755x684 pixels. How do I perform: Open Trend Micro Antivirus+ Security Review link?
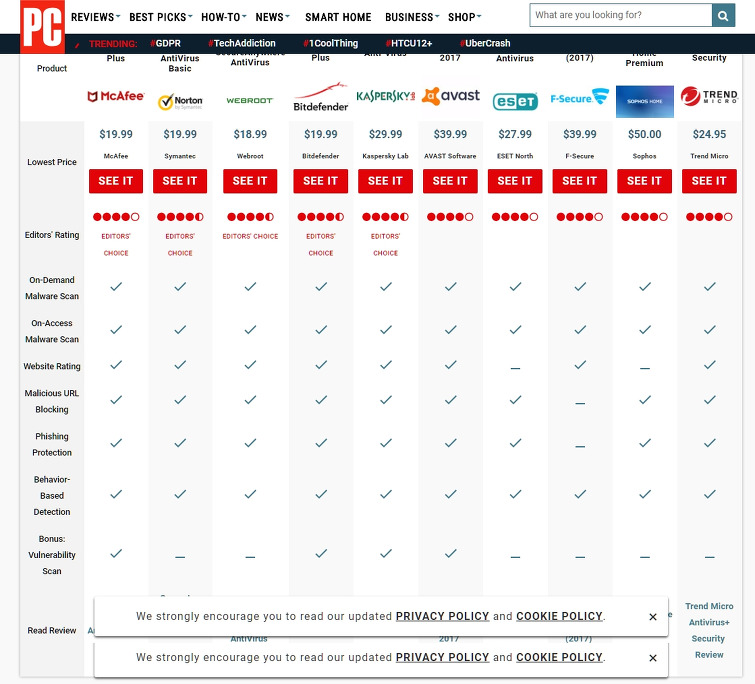coord(709,631)
